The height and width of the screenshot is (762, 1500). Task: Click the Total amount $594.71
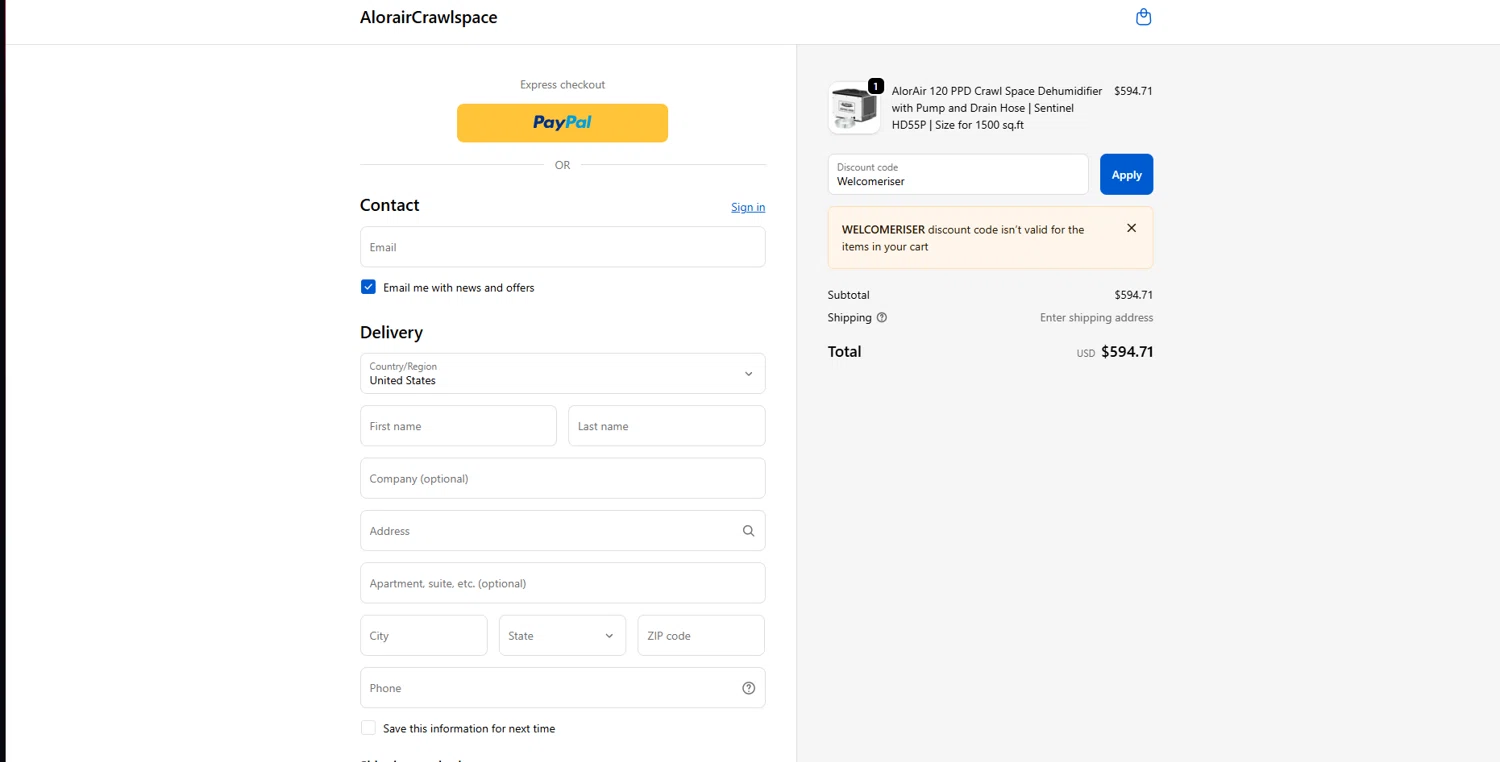tap(1127, 352)
